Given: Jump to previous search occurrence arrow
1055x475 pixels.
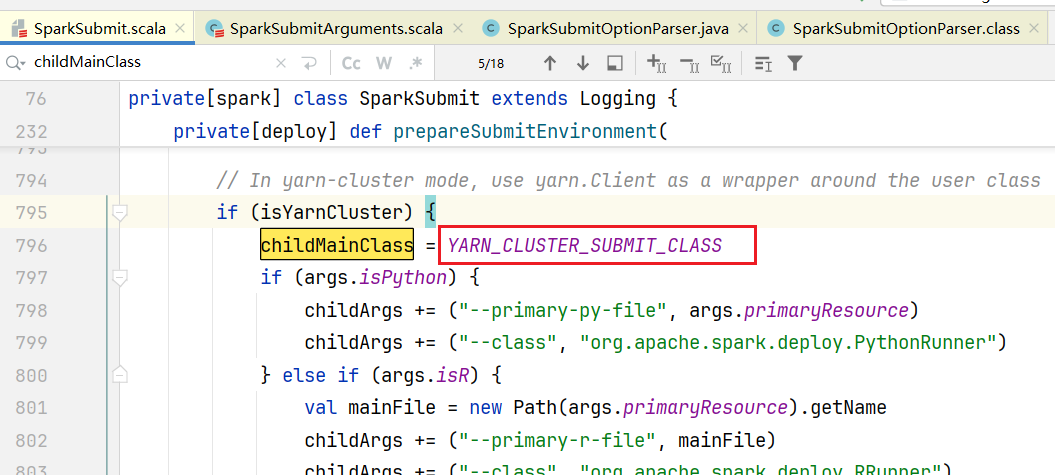Looking at the screenshot, I should pos(549,63).
